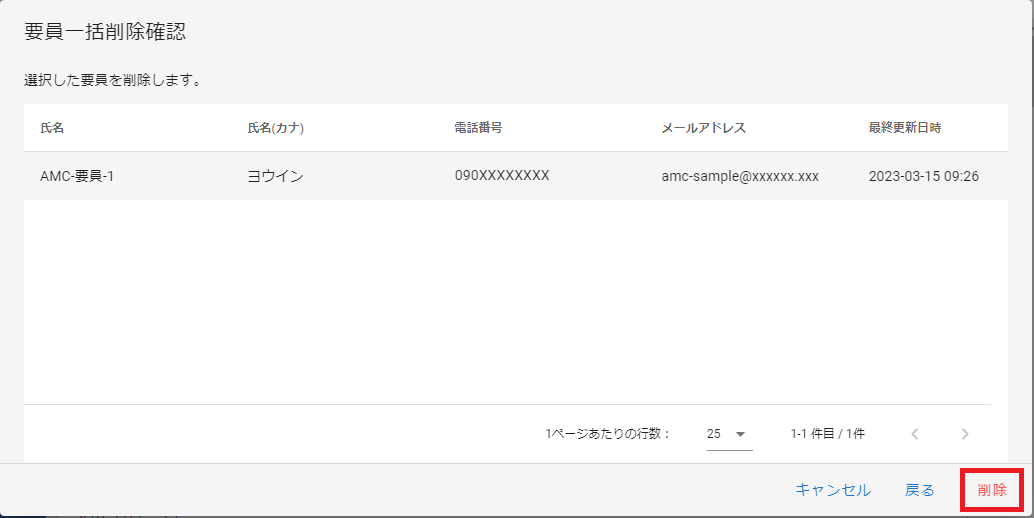The height and width of the screenshot is (518, 1034).
Task: Click the phone number 090XXXXXXXX cell
Action: (x=502, y=176)
